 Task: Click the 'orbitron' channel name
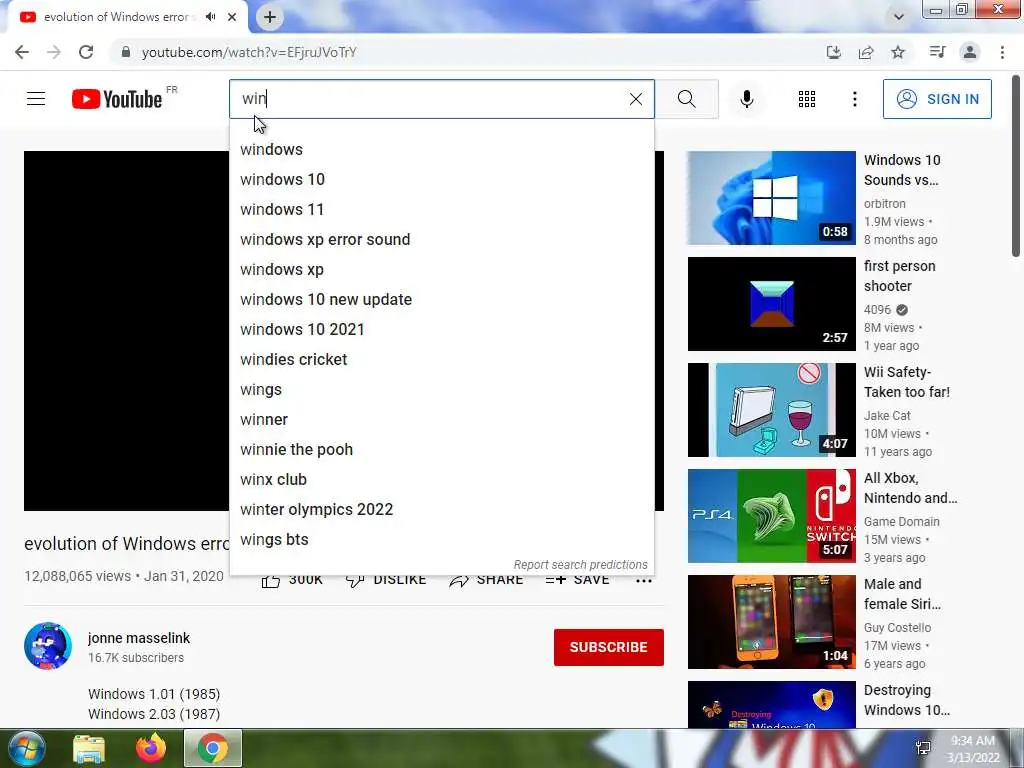pos(884,204)
